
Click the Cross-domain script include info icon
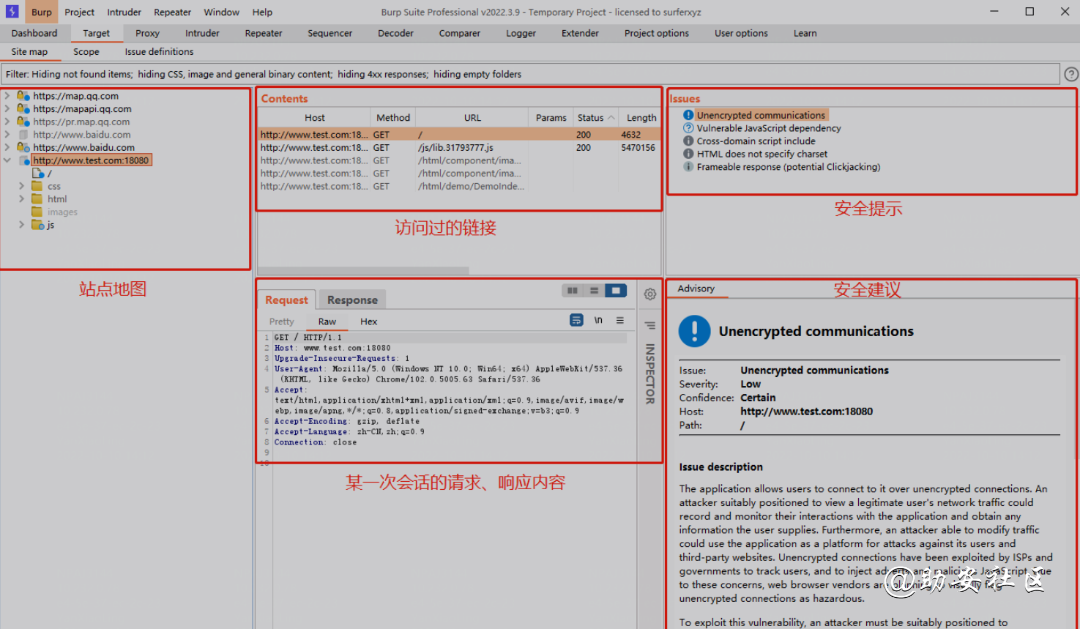tap(688, 141)
